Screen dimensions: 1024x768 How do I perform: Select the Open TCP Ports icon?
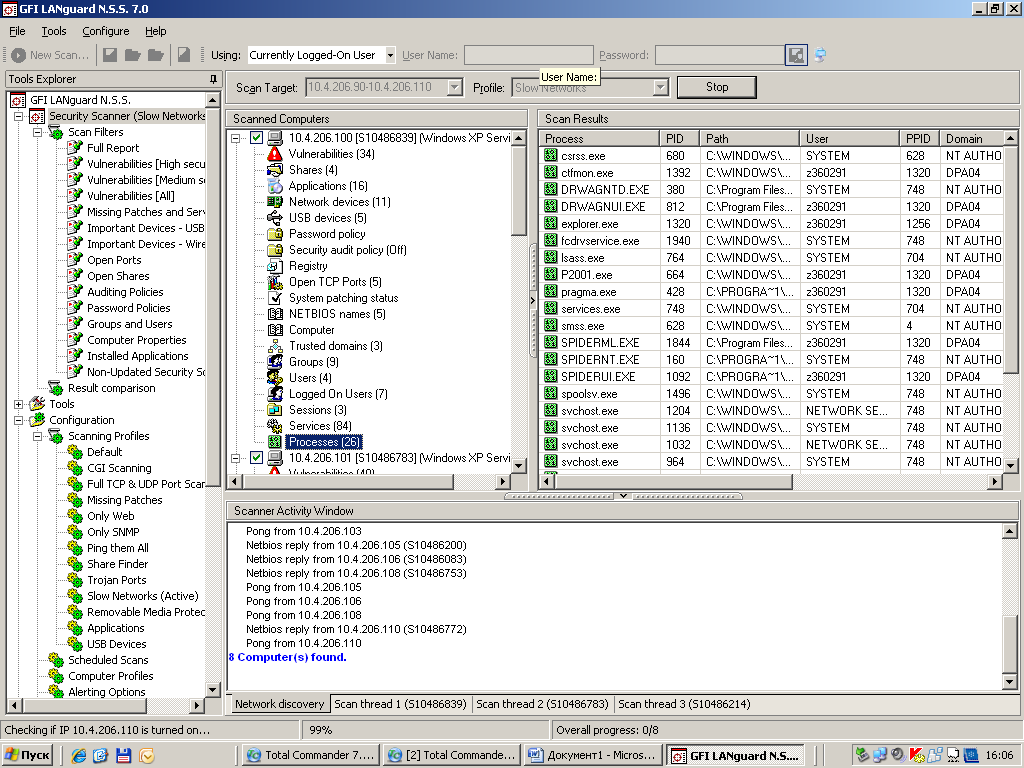pos(275,282)
